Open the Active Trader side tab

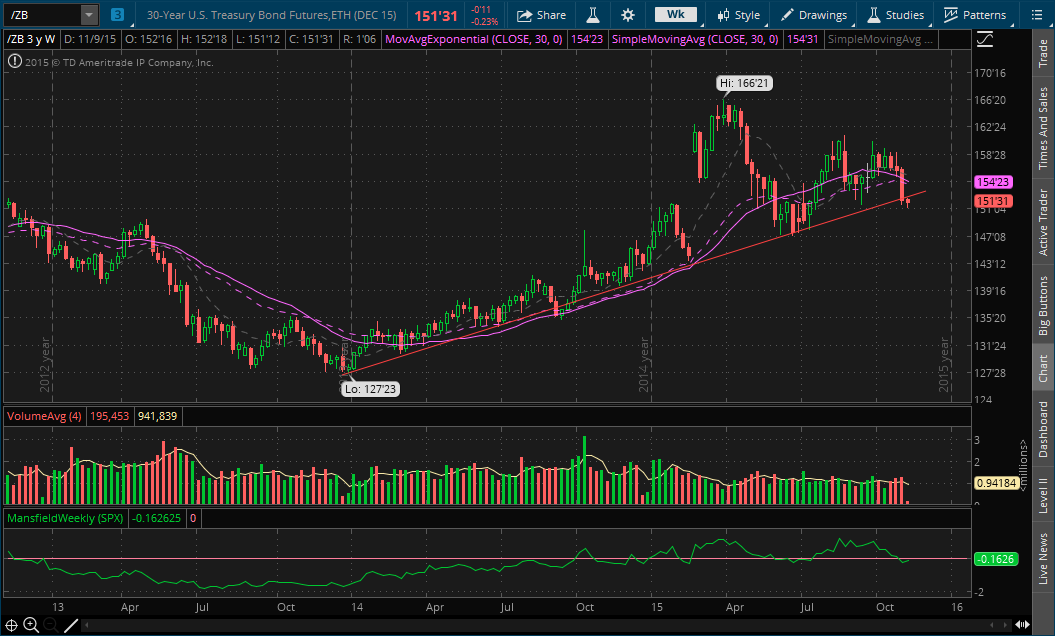click(1044, 222)
